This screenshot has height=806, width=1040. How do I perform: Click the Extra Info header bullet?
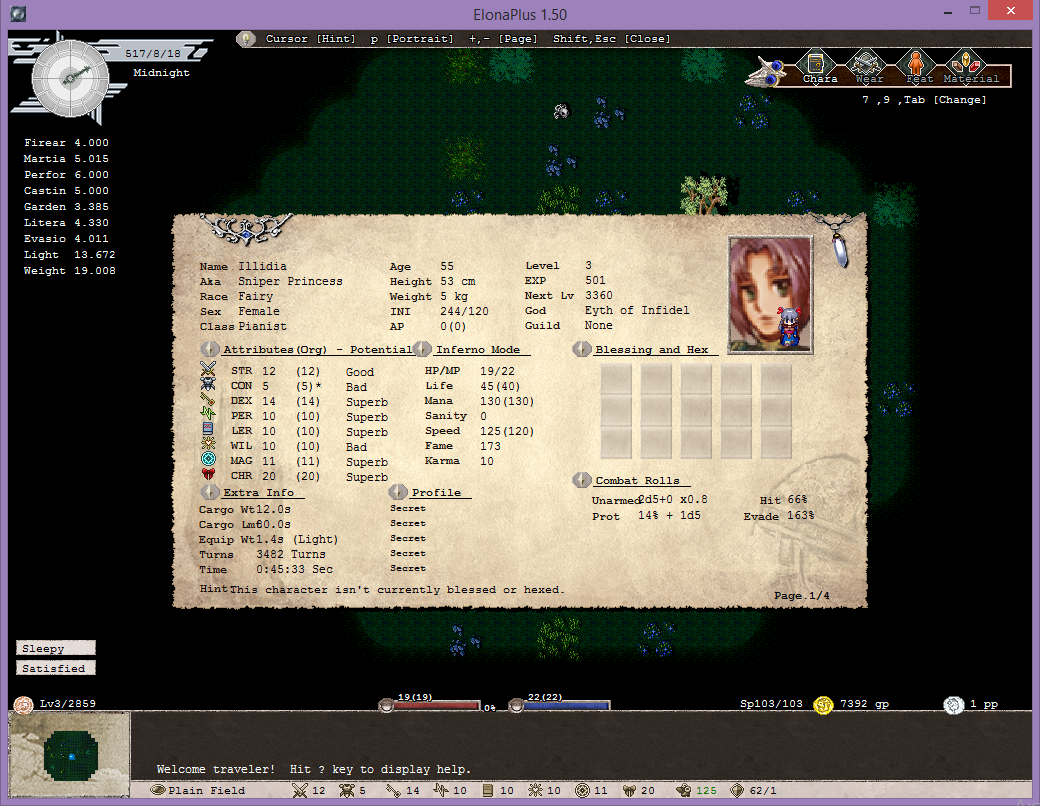(210, 492)
